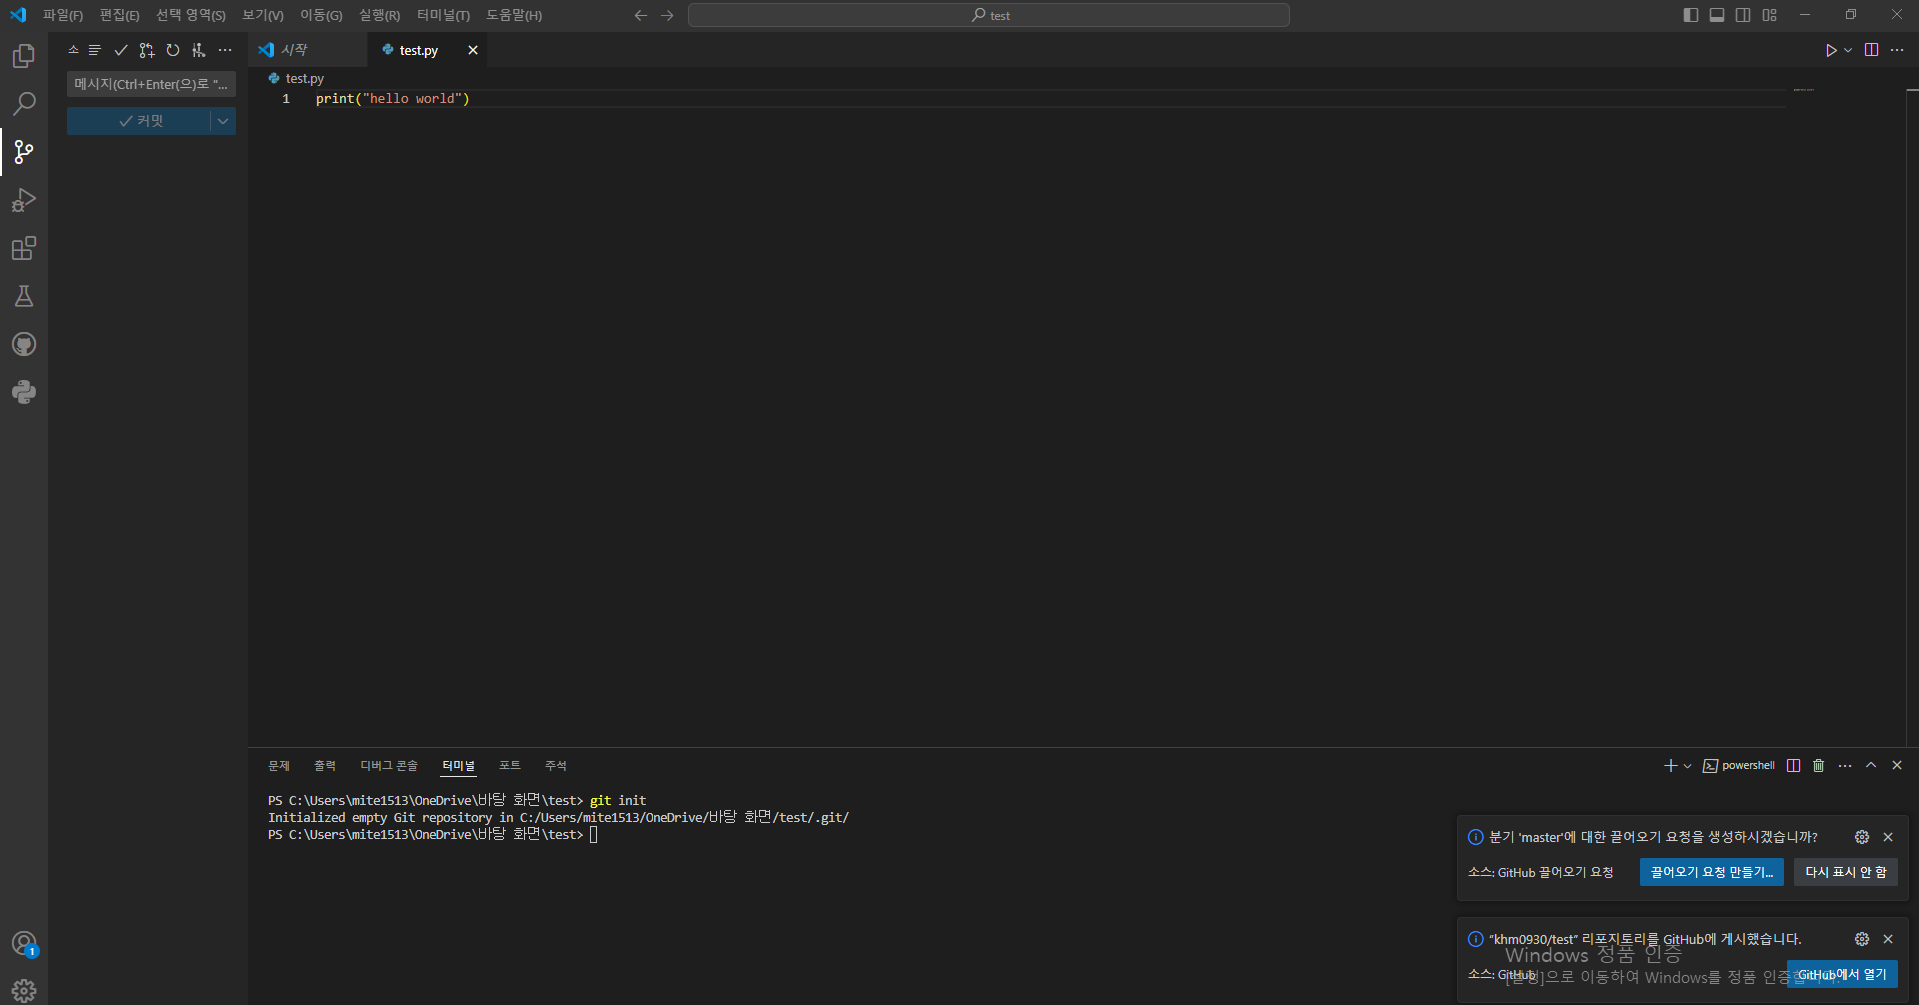
Task: Click the command center search box
Action: click(x=989, y=15)
